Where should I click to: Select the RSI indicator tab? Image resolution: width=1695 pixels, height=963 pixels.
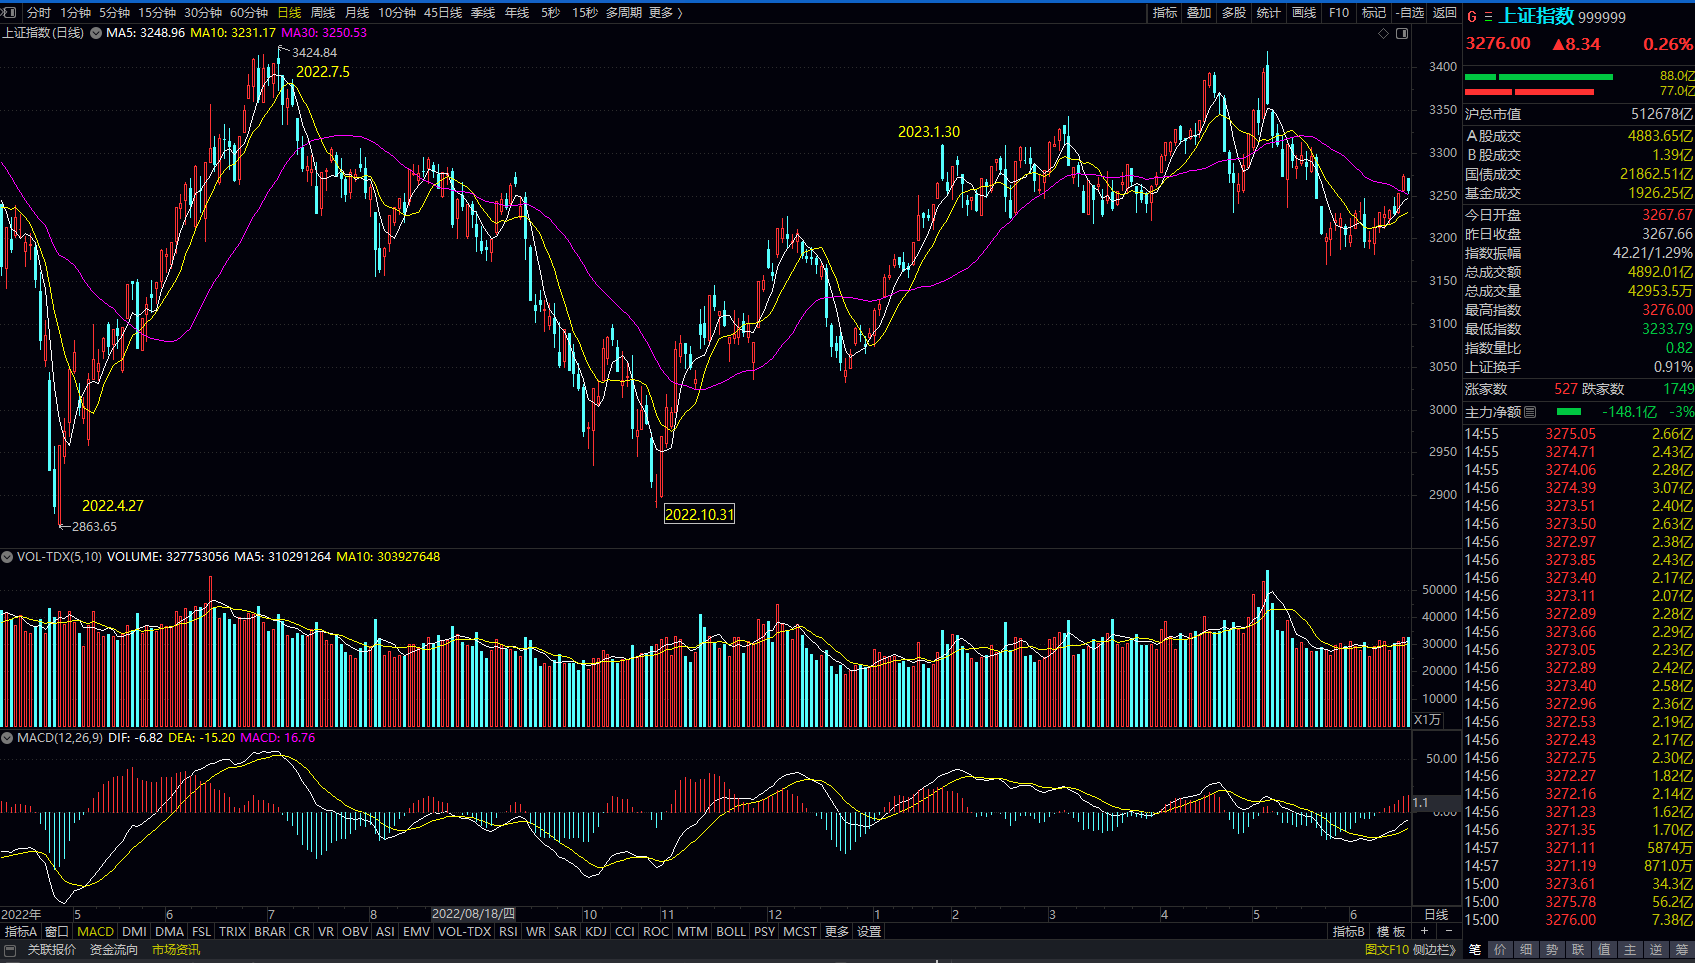click(508, 932)
